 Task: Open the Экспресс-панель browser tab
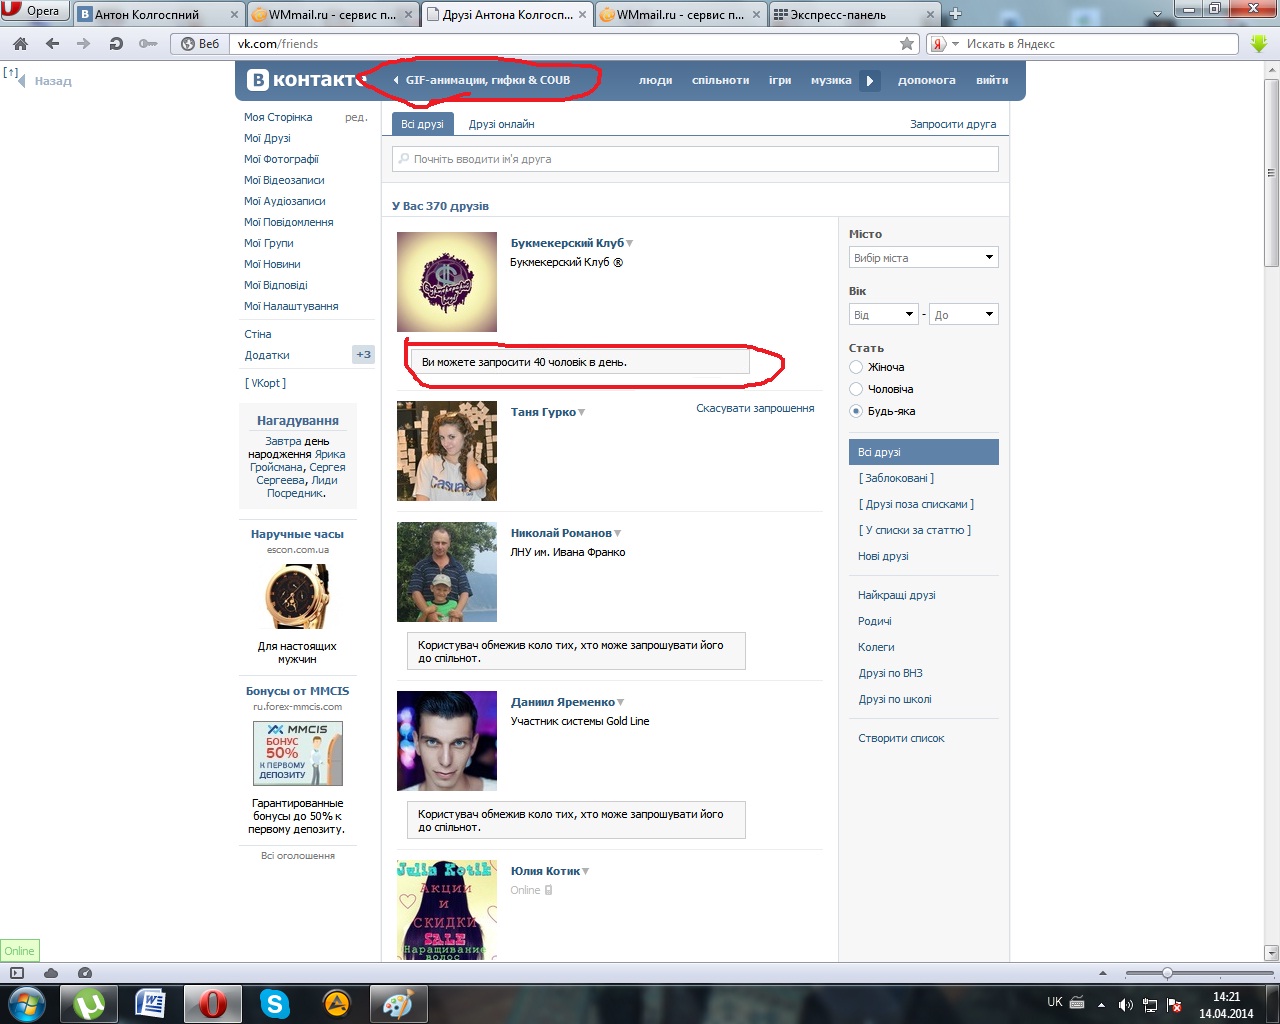(855, 14)
